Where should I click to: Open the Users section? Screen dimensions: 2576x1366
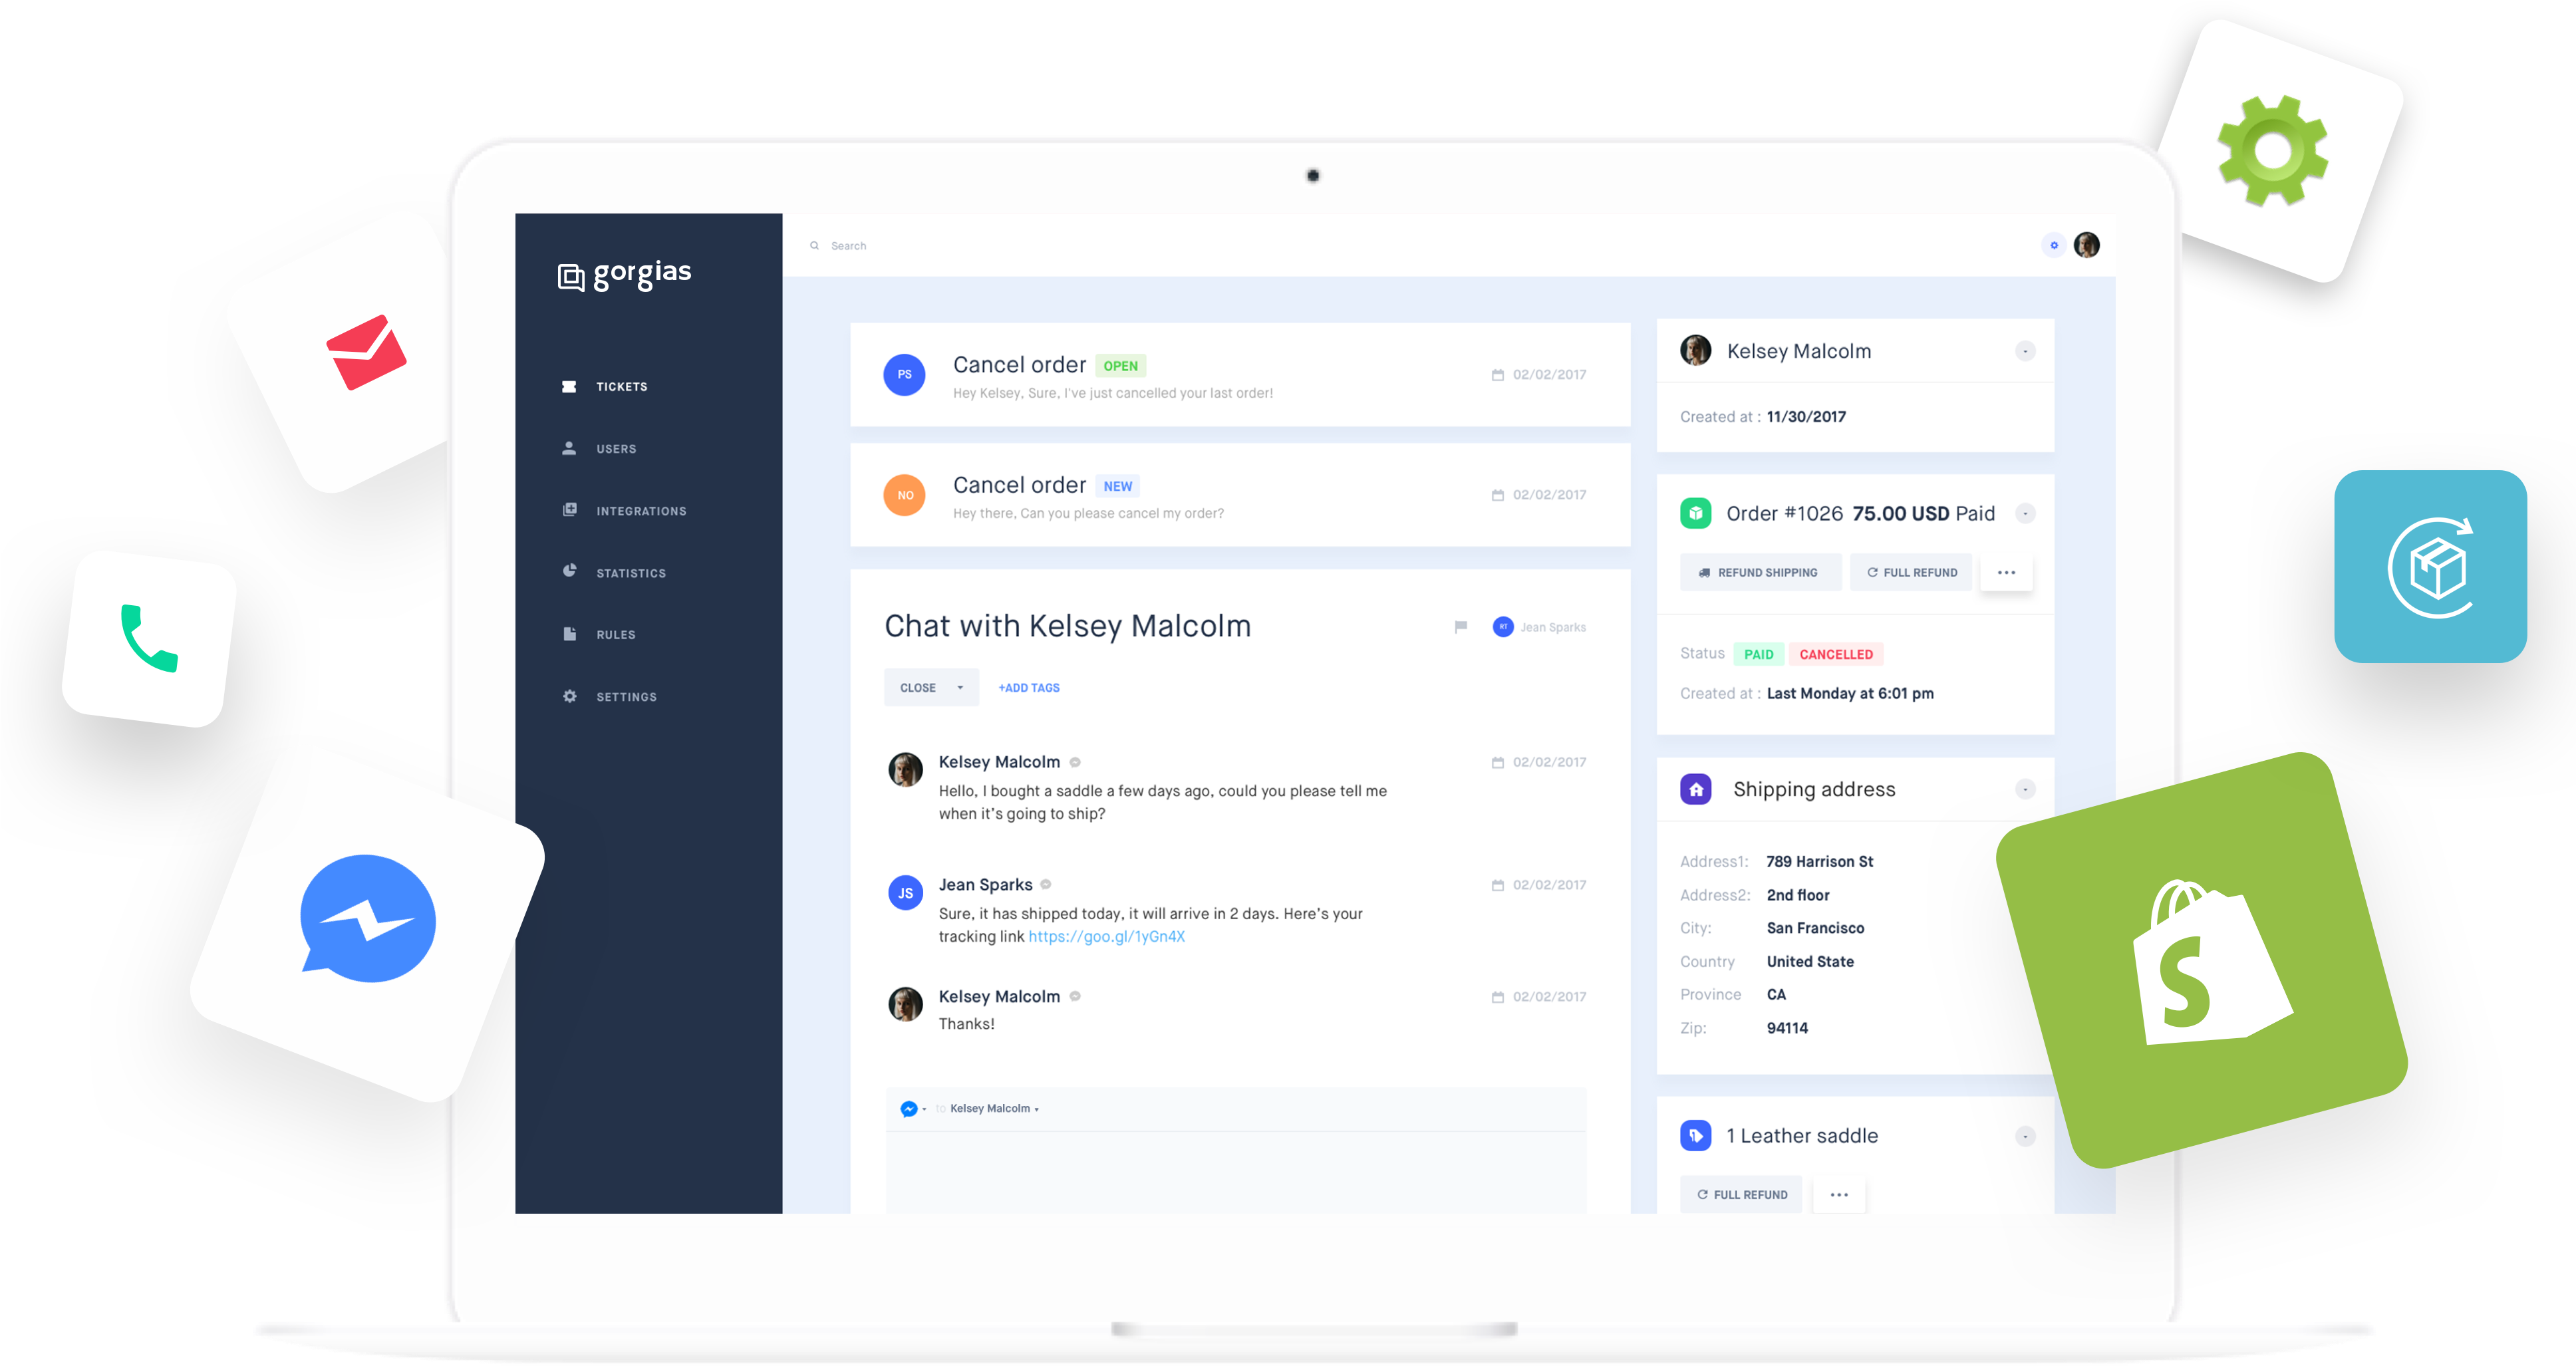pos(598,449)
